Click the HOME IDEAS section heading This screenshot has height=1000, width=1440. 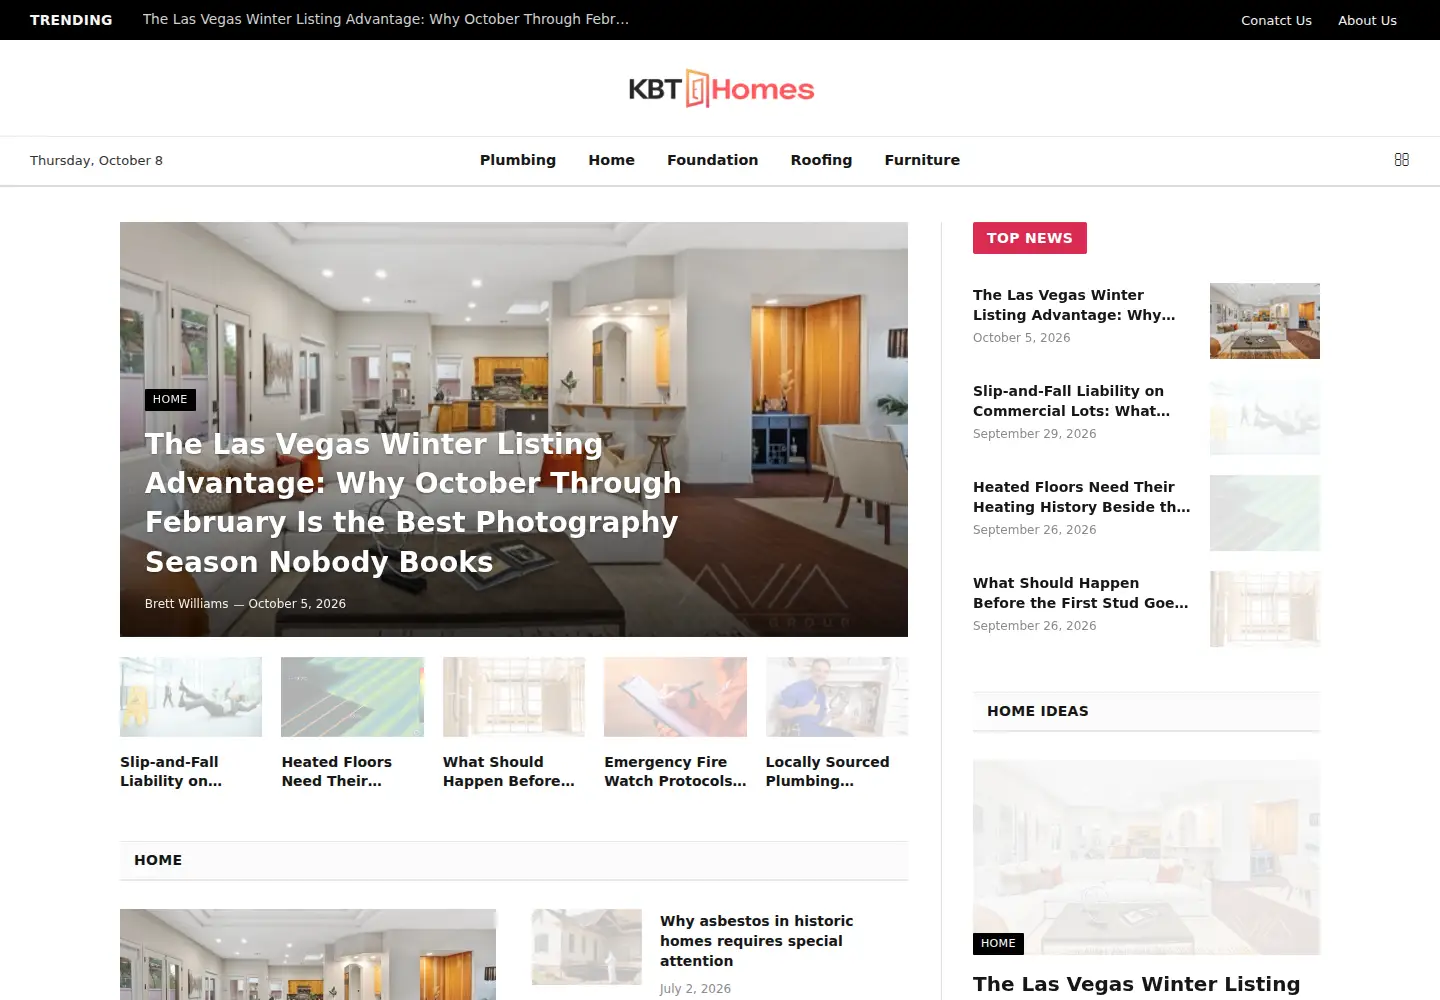pos(1038,711)
